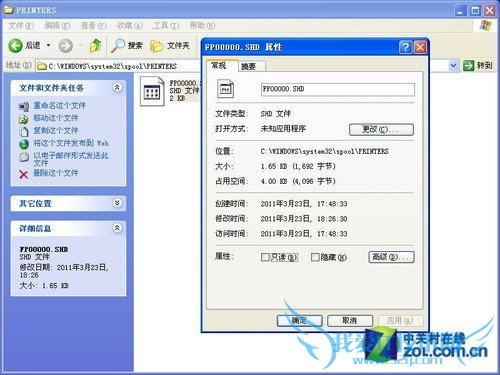Image resolution: width=500 pixels, height=375 pixels.
Task: Collapse the Details panel chevron
Action: pyautogui.click(x=117, y=228)
